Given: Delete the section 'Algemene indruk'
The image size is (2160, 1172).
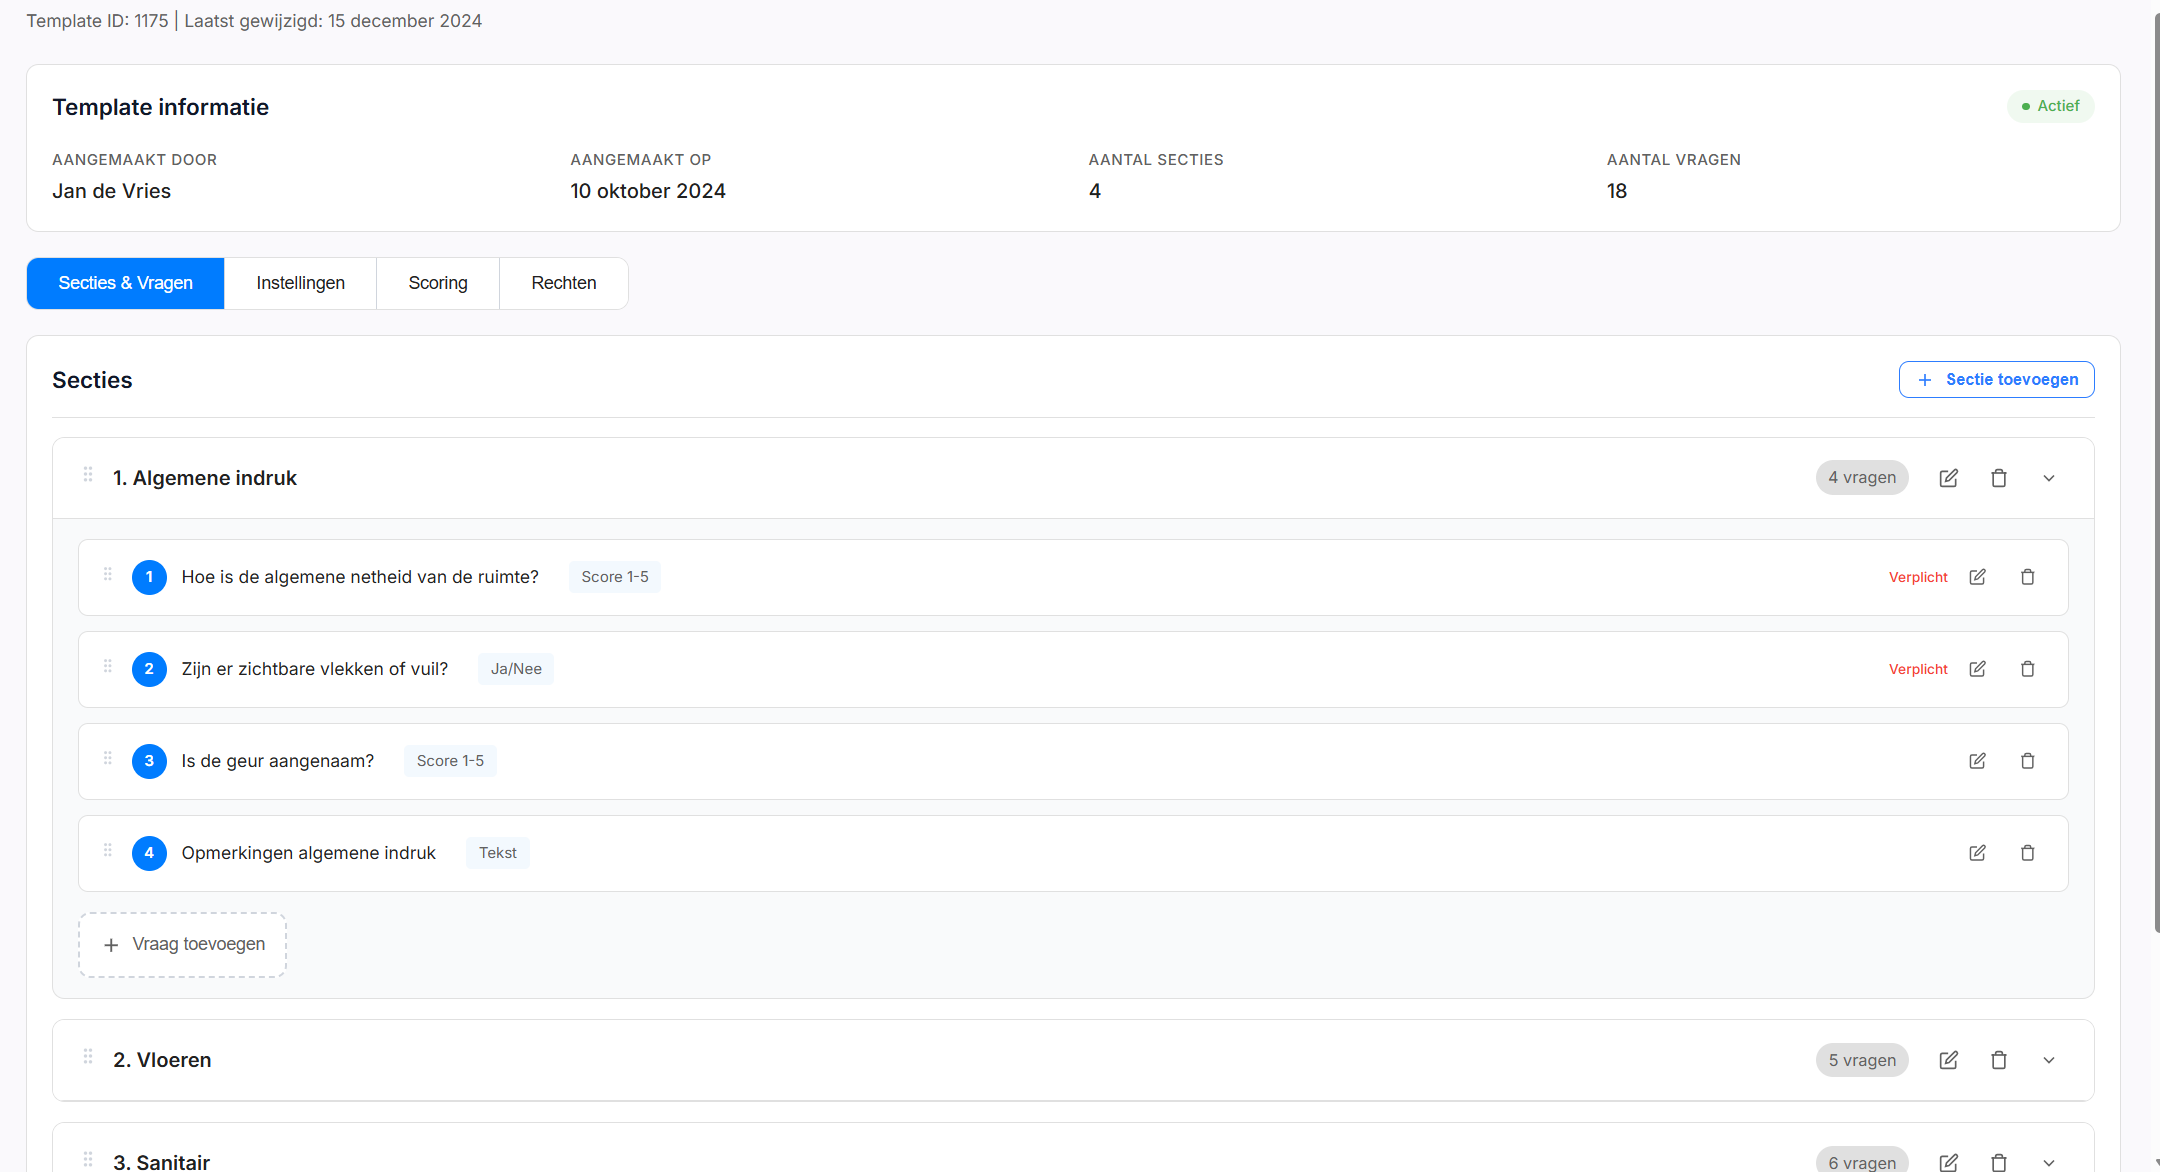Looking at the screenshot, I should [1999, 477].
